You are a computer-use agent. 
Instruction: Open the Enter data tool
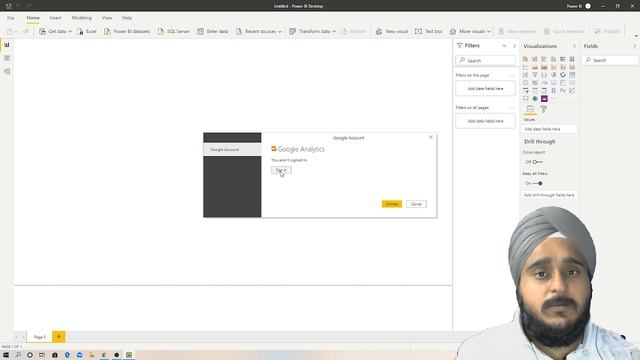[213, 31]
